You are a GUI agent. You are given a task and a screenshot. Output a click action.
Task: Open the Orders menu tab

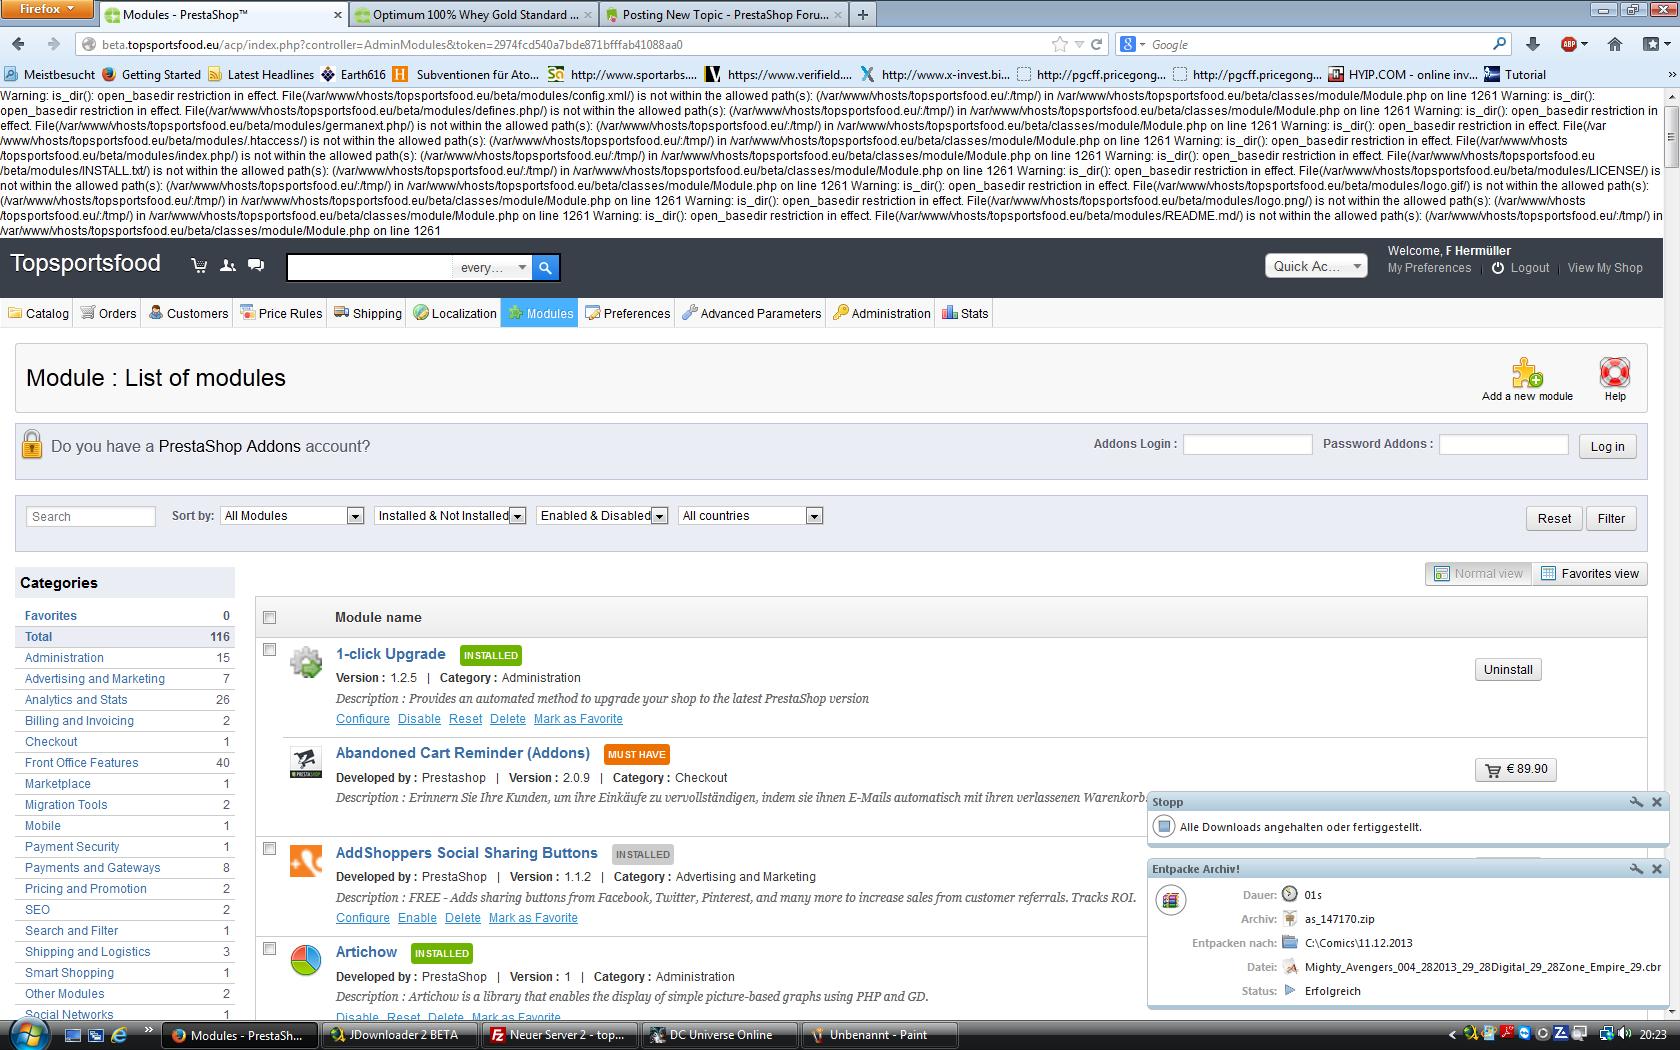[x=108, y=313]
